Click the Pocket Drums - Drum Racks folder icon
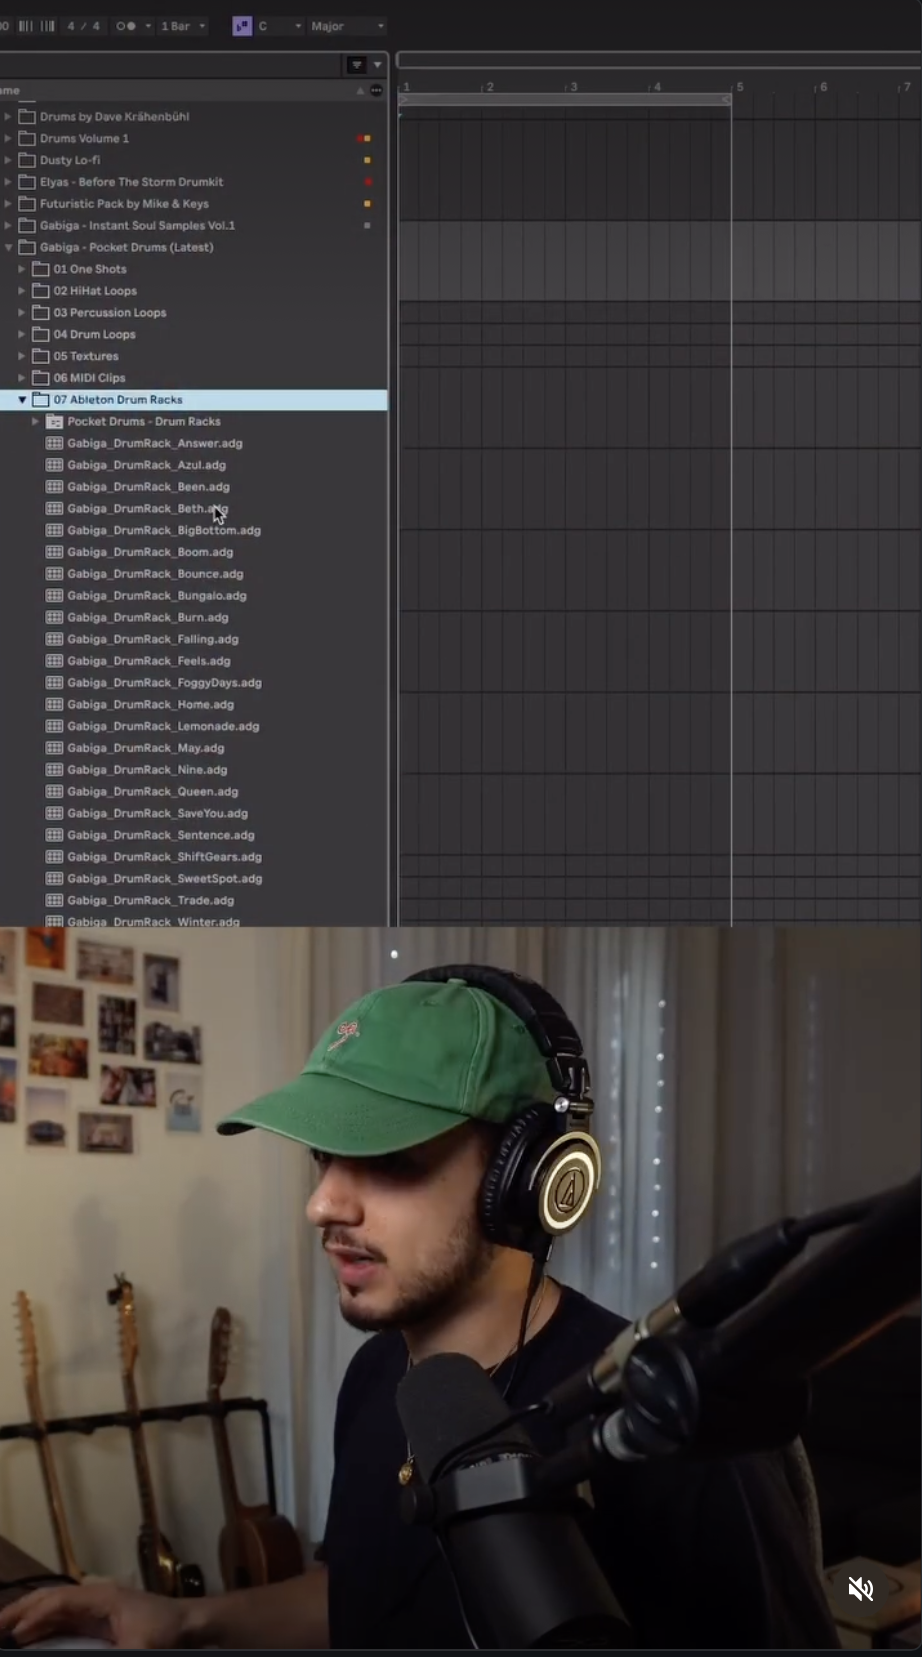 pyautogui.click(x=55, y=421)
